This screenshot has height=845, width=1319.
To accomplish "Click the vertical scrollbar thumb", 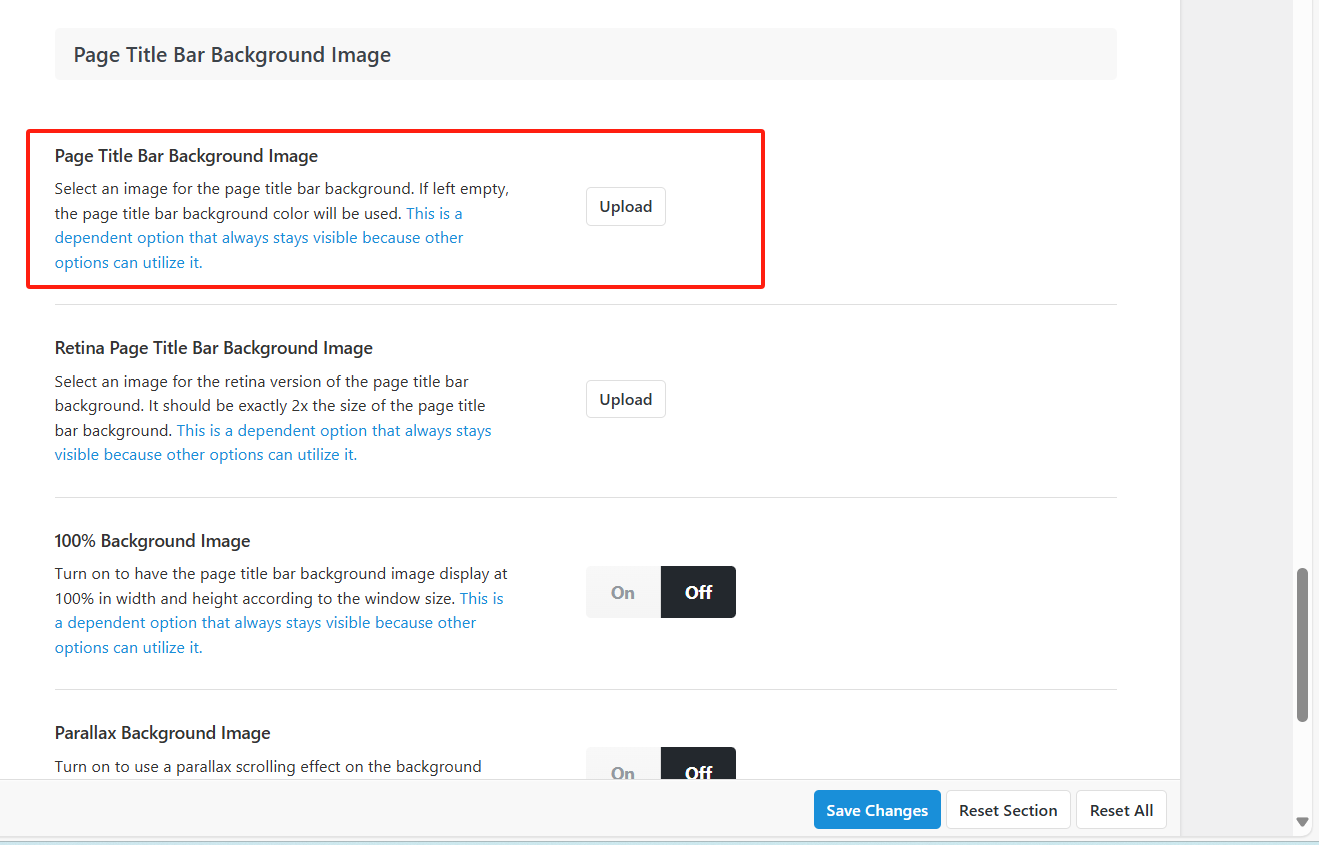I will coord(1302,645).
